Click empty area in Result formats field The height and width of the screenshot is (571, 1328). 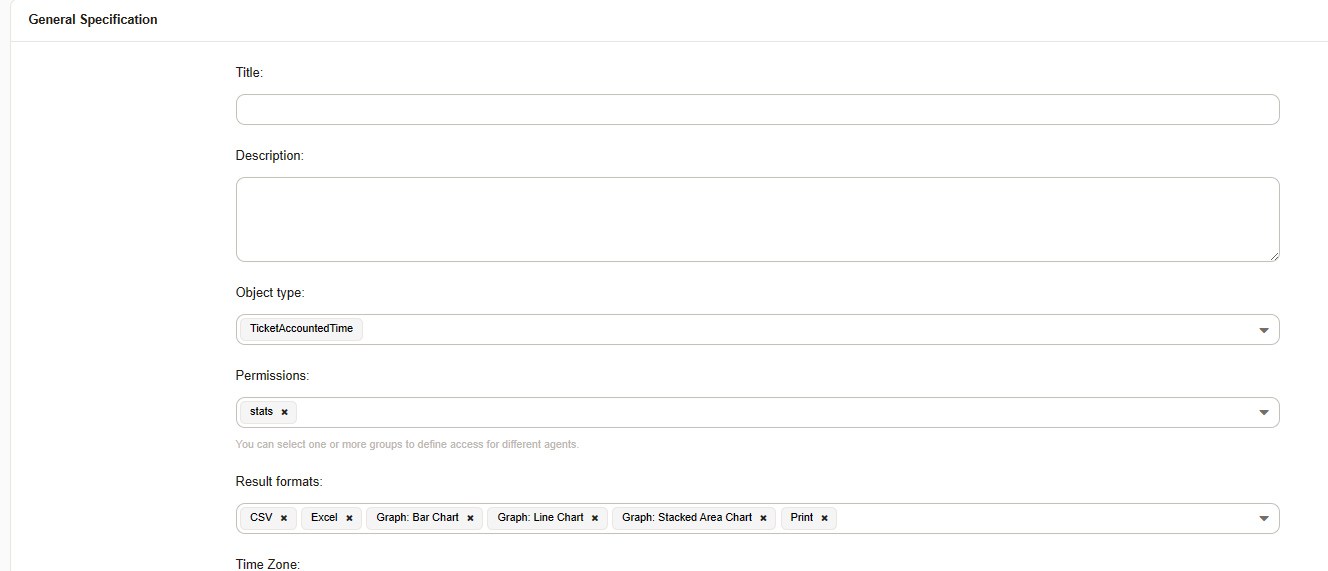(x=1040, y=519)
